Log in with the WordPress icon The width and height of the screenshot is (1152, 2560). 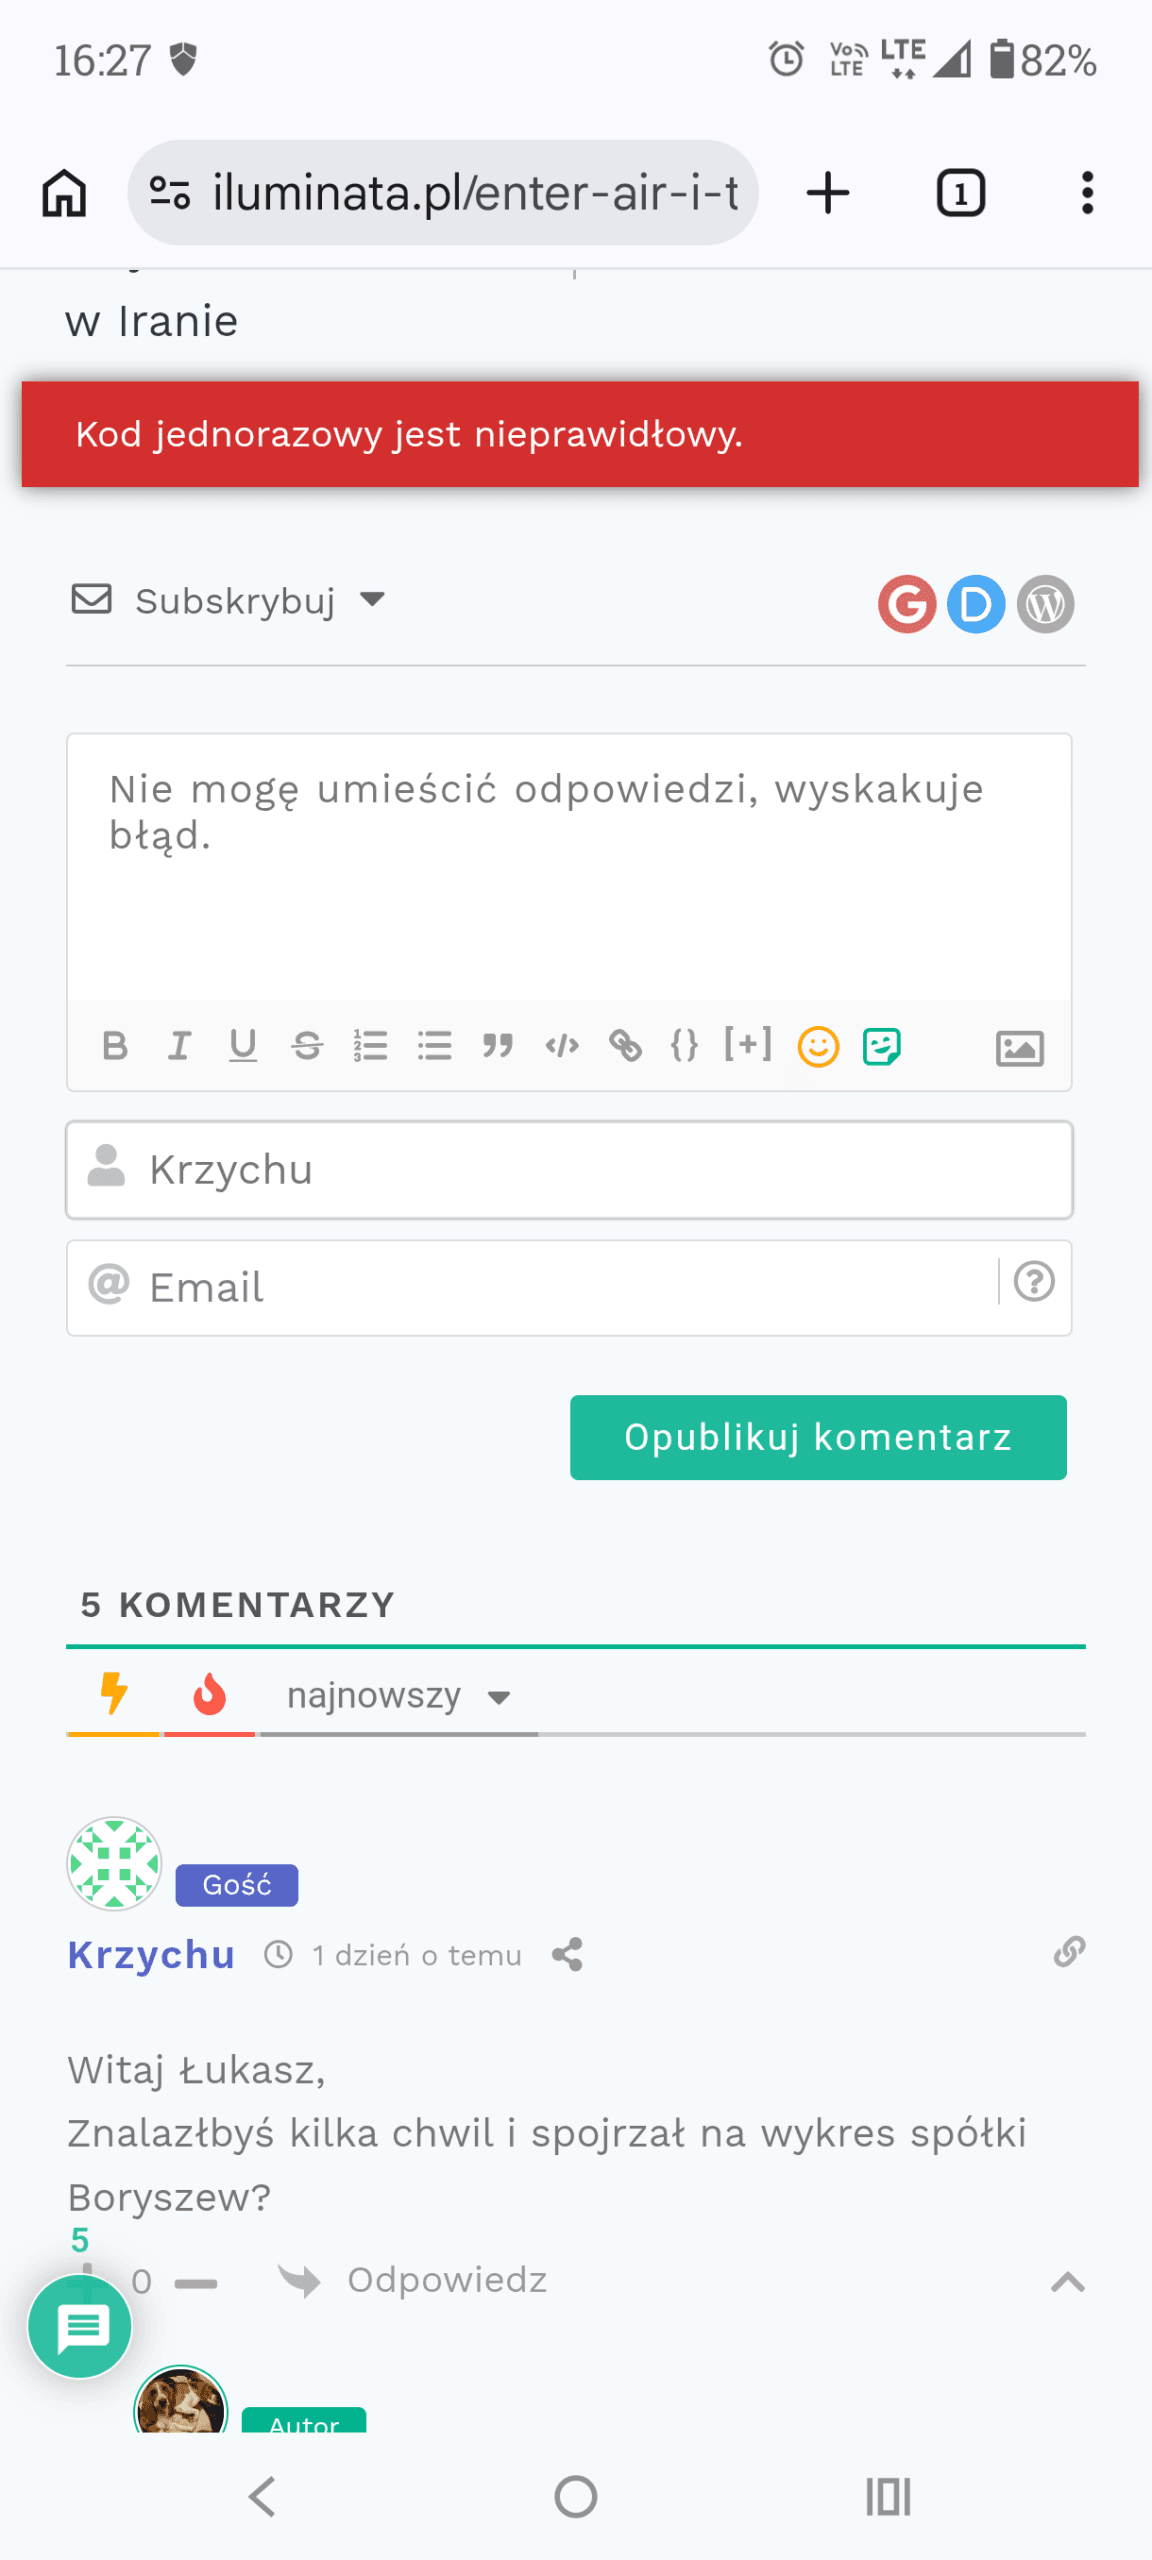[1045, 604]
